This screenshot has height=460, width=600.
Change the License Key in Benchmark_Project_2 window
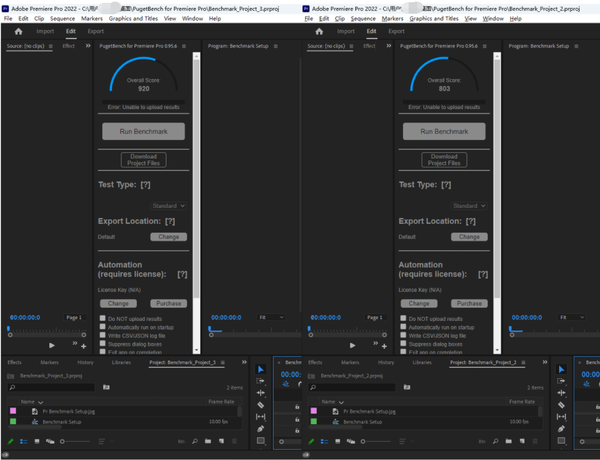point(419,303)
